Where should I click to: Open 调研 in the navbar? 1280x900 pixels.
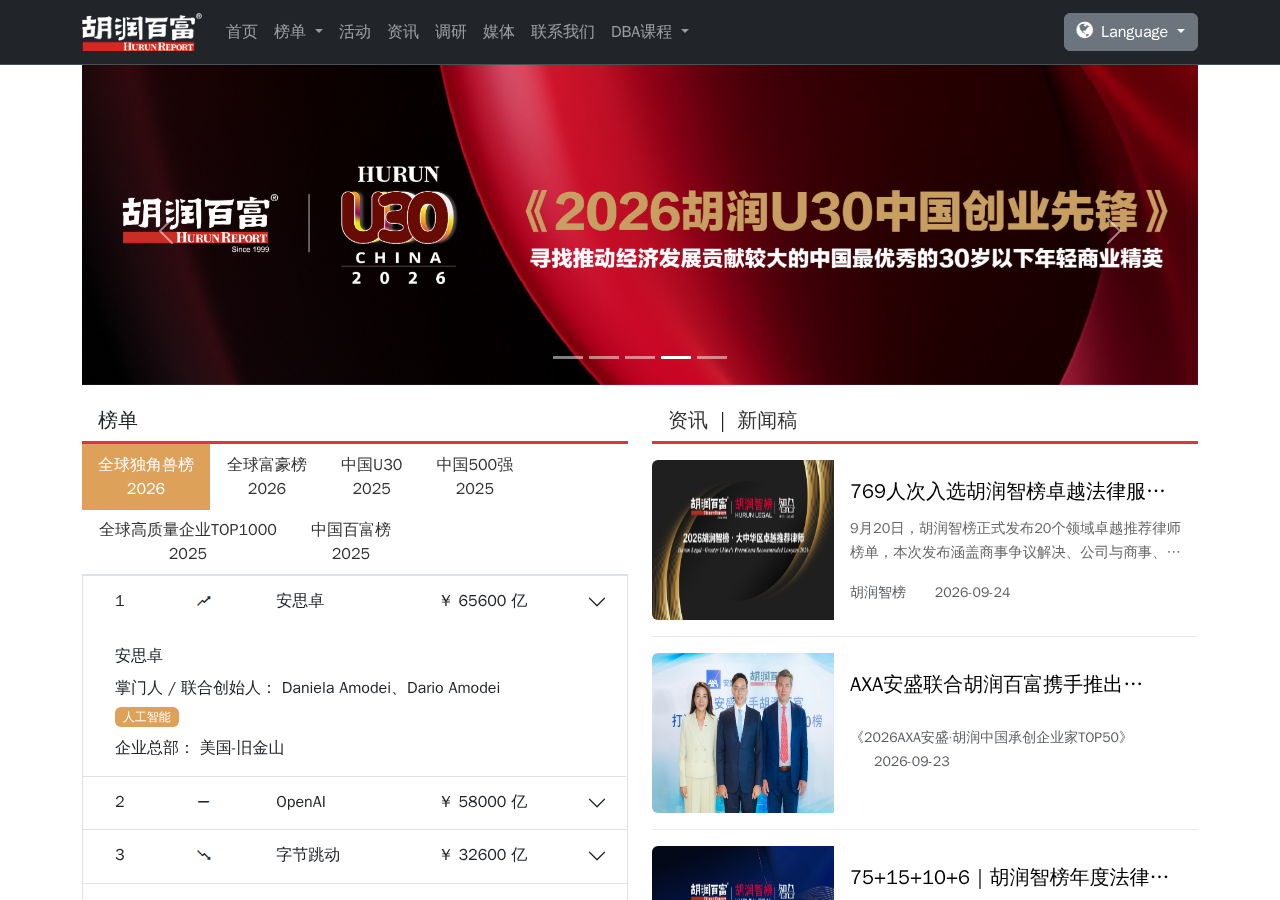451,32
